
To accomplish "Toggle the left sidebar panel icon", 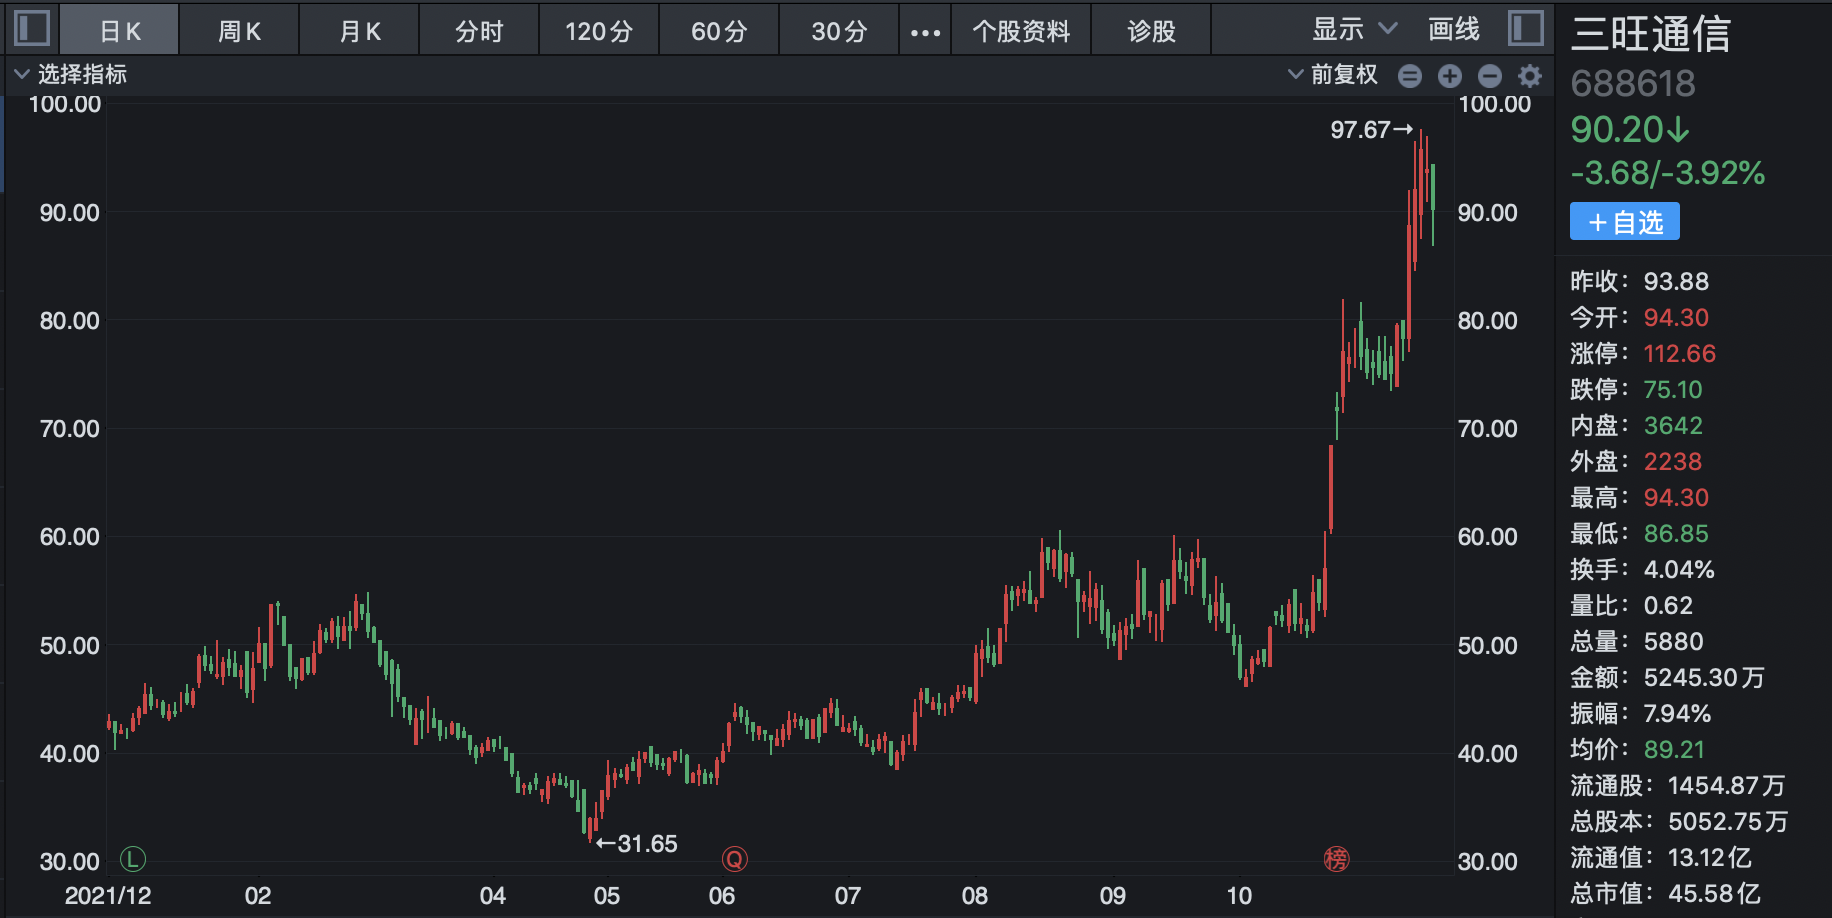I will (x=32, y=28).
